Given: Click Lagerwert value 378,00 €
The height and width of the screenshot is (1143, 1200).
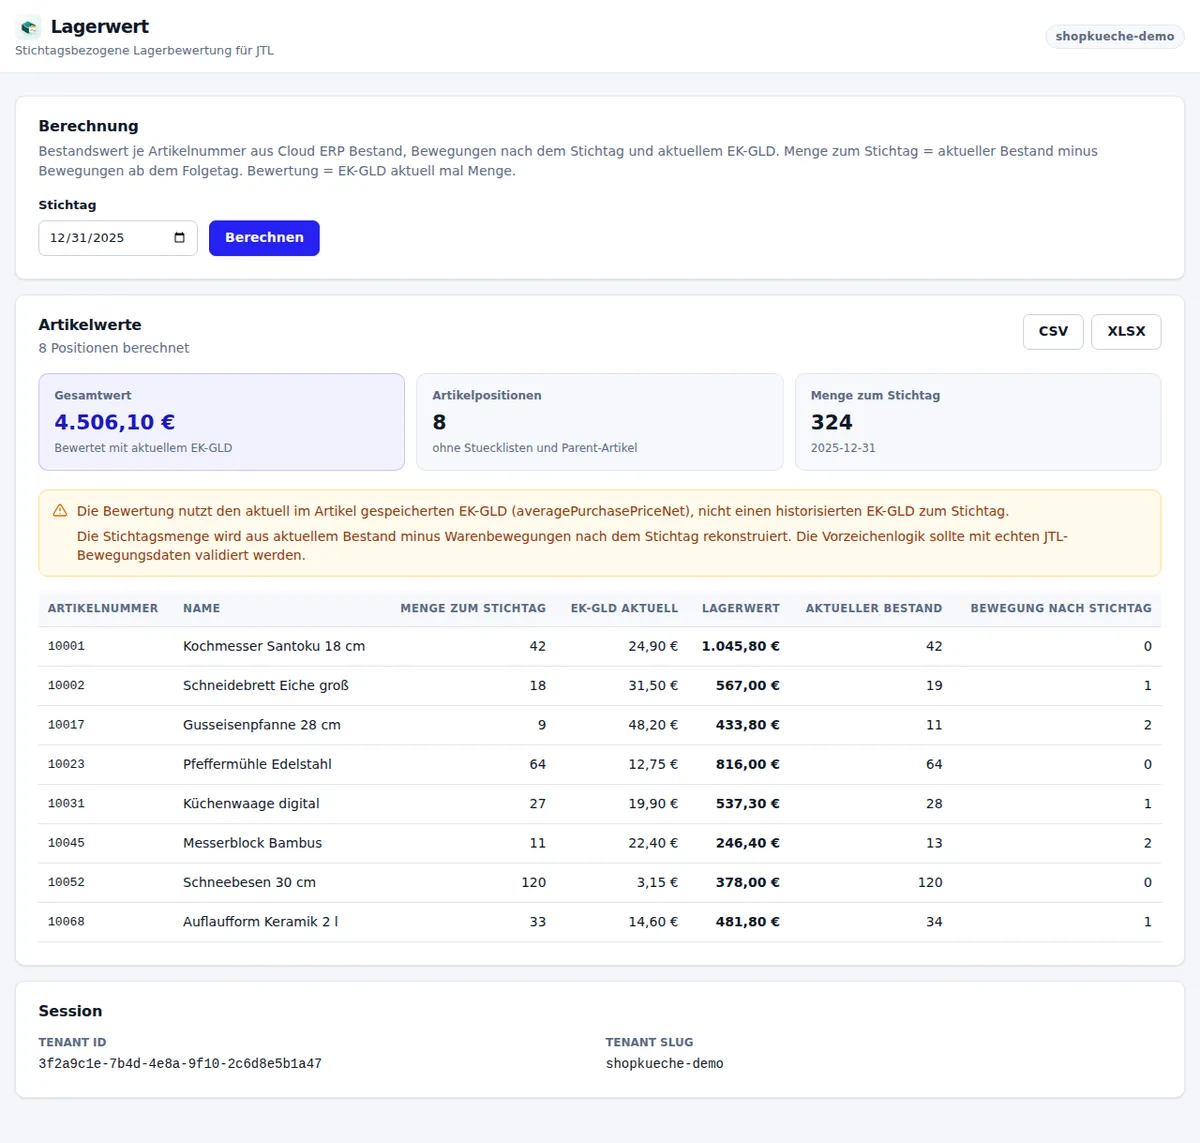Looking at the screenshot, I should pos(748,882).
